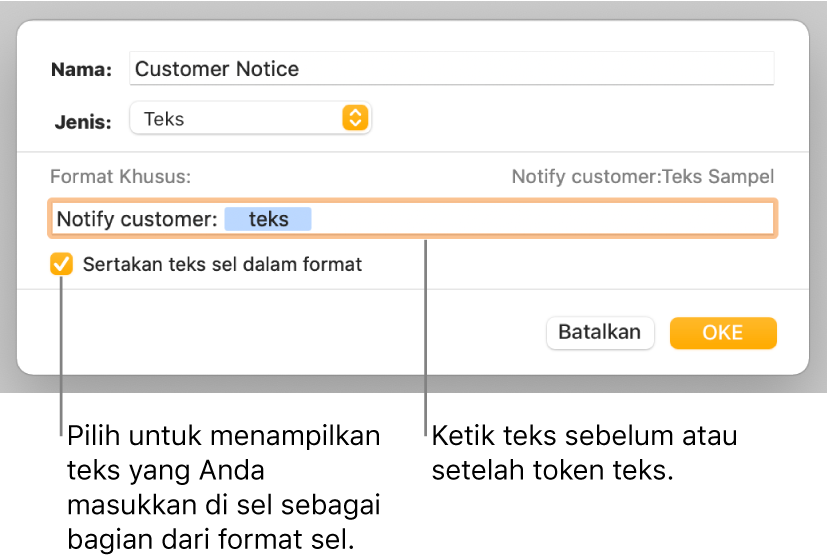Click the Jenis: label

click(83, 122)
